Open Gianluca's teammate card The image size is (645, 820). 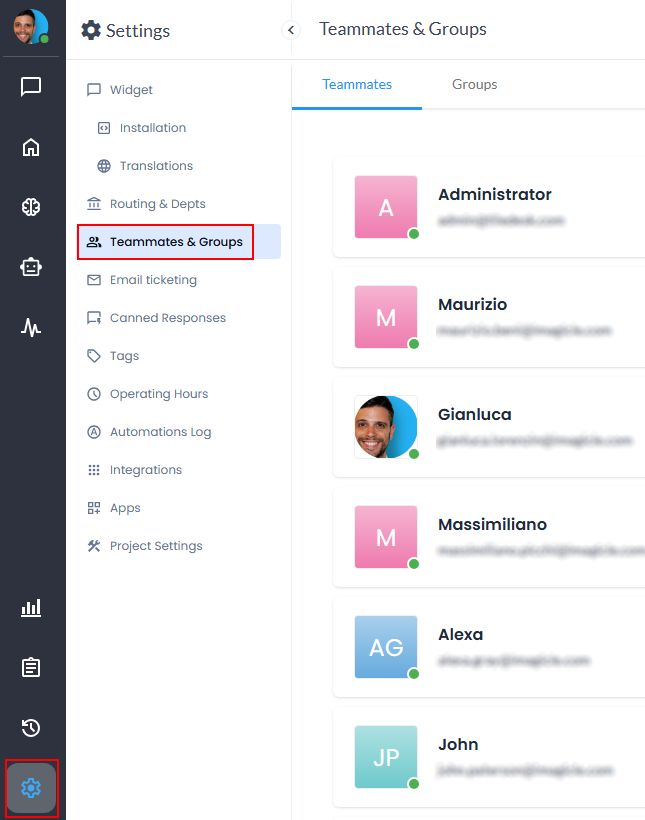tap(490, 426)
